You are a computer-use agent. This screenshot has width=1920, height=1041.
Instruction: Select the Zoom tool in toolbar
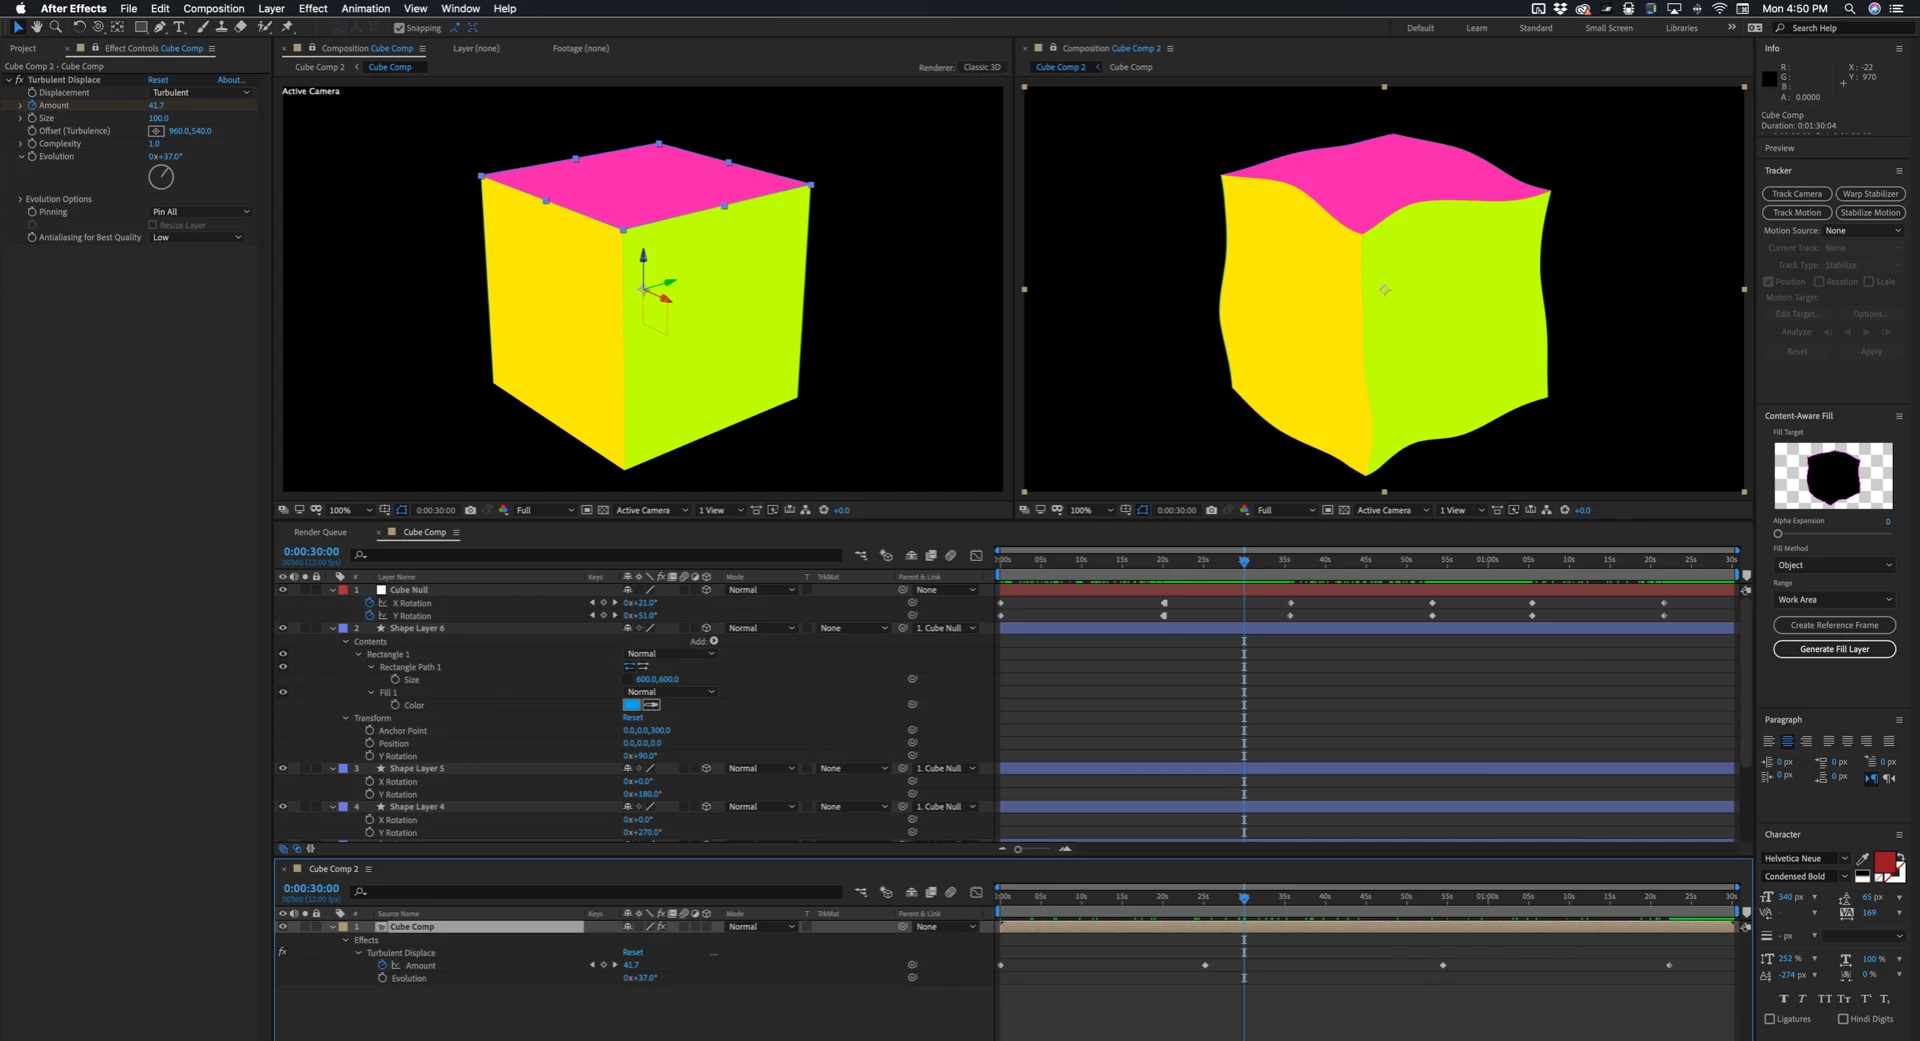click(56, 27)
